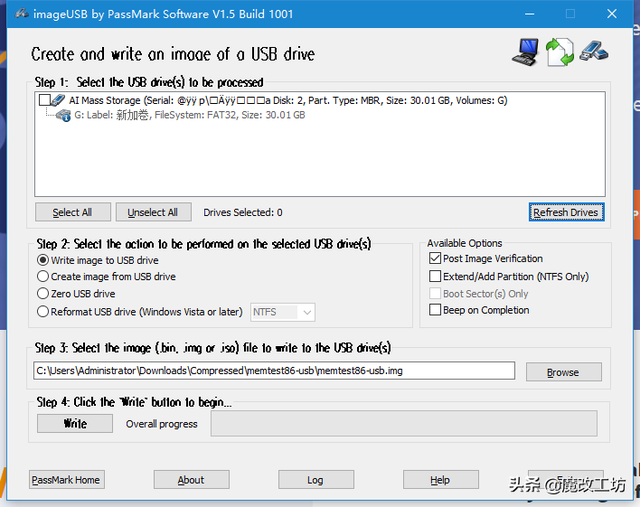Click the G: volume info icon
Viewport: 640px width, 507px height.
pos(63,116)
